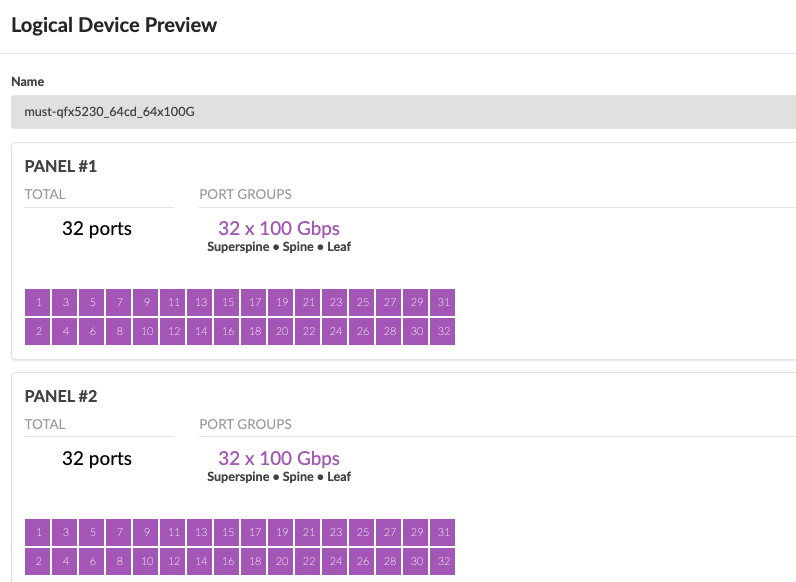The height and width of the screenshot is (582, 796).
Task: Click port 15 in Panel #1
Action: (227, 302)
